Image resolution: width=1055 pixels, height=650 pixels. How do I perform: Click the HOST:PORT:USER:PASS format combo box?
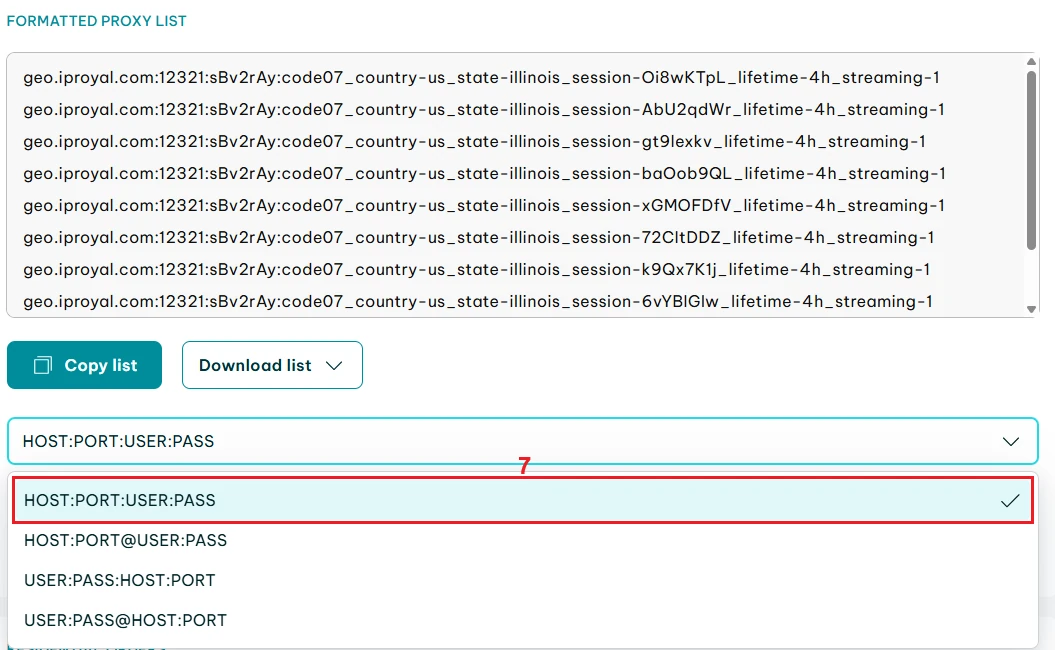tap(500, 441)
